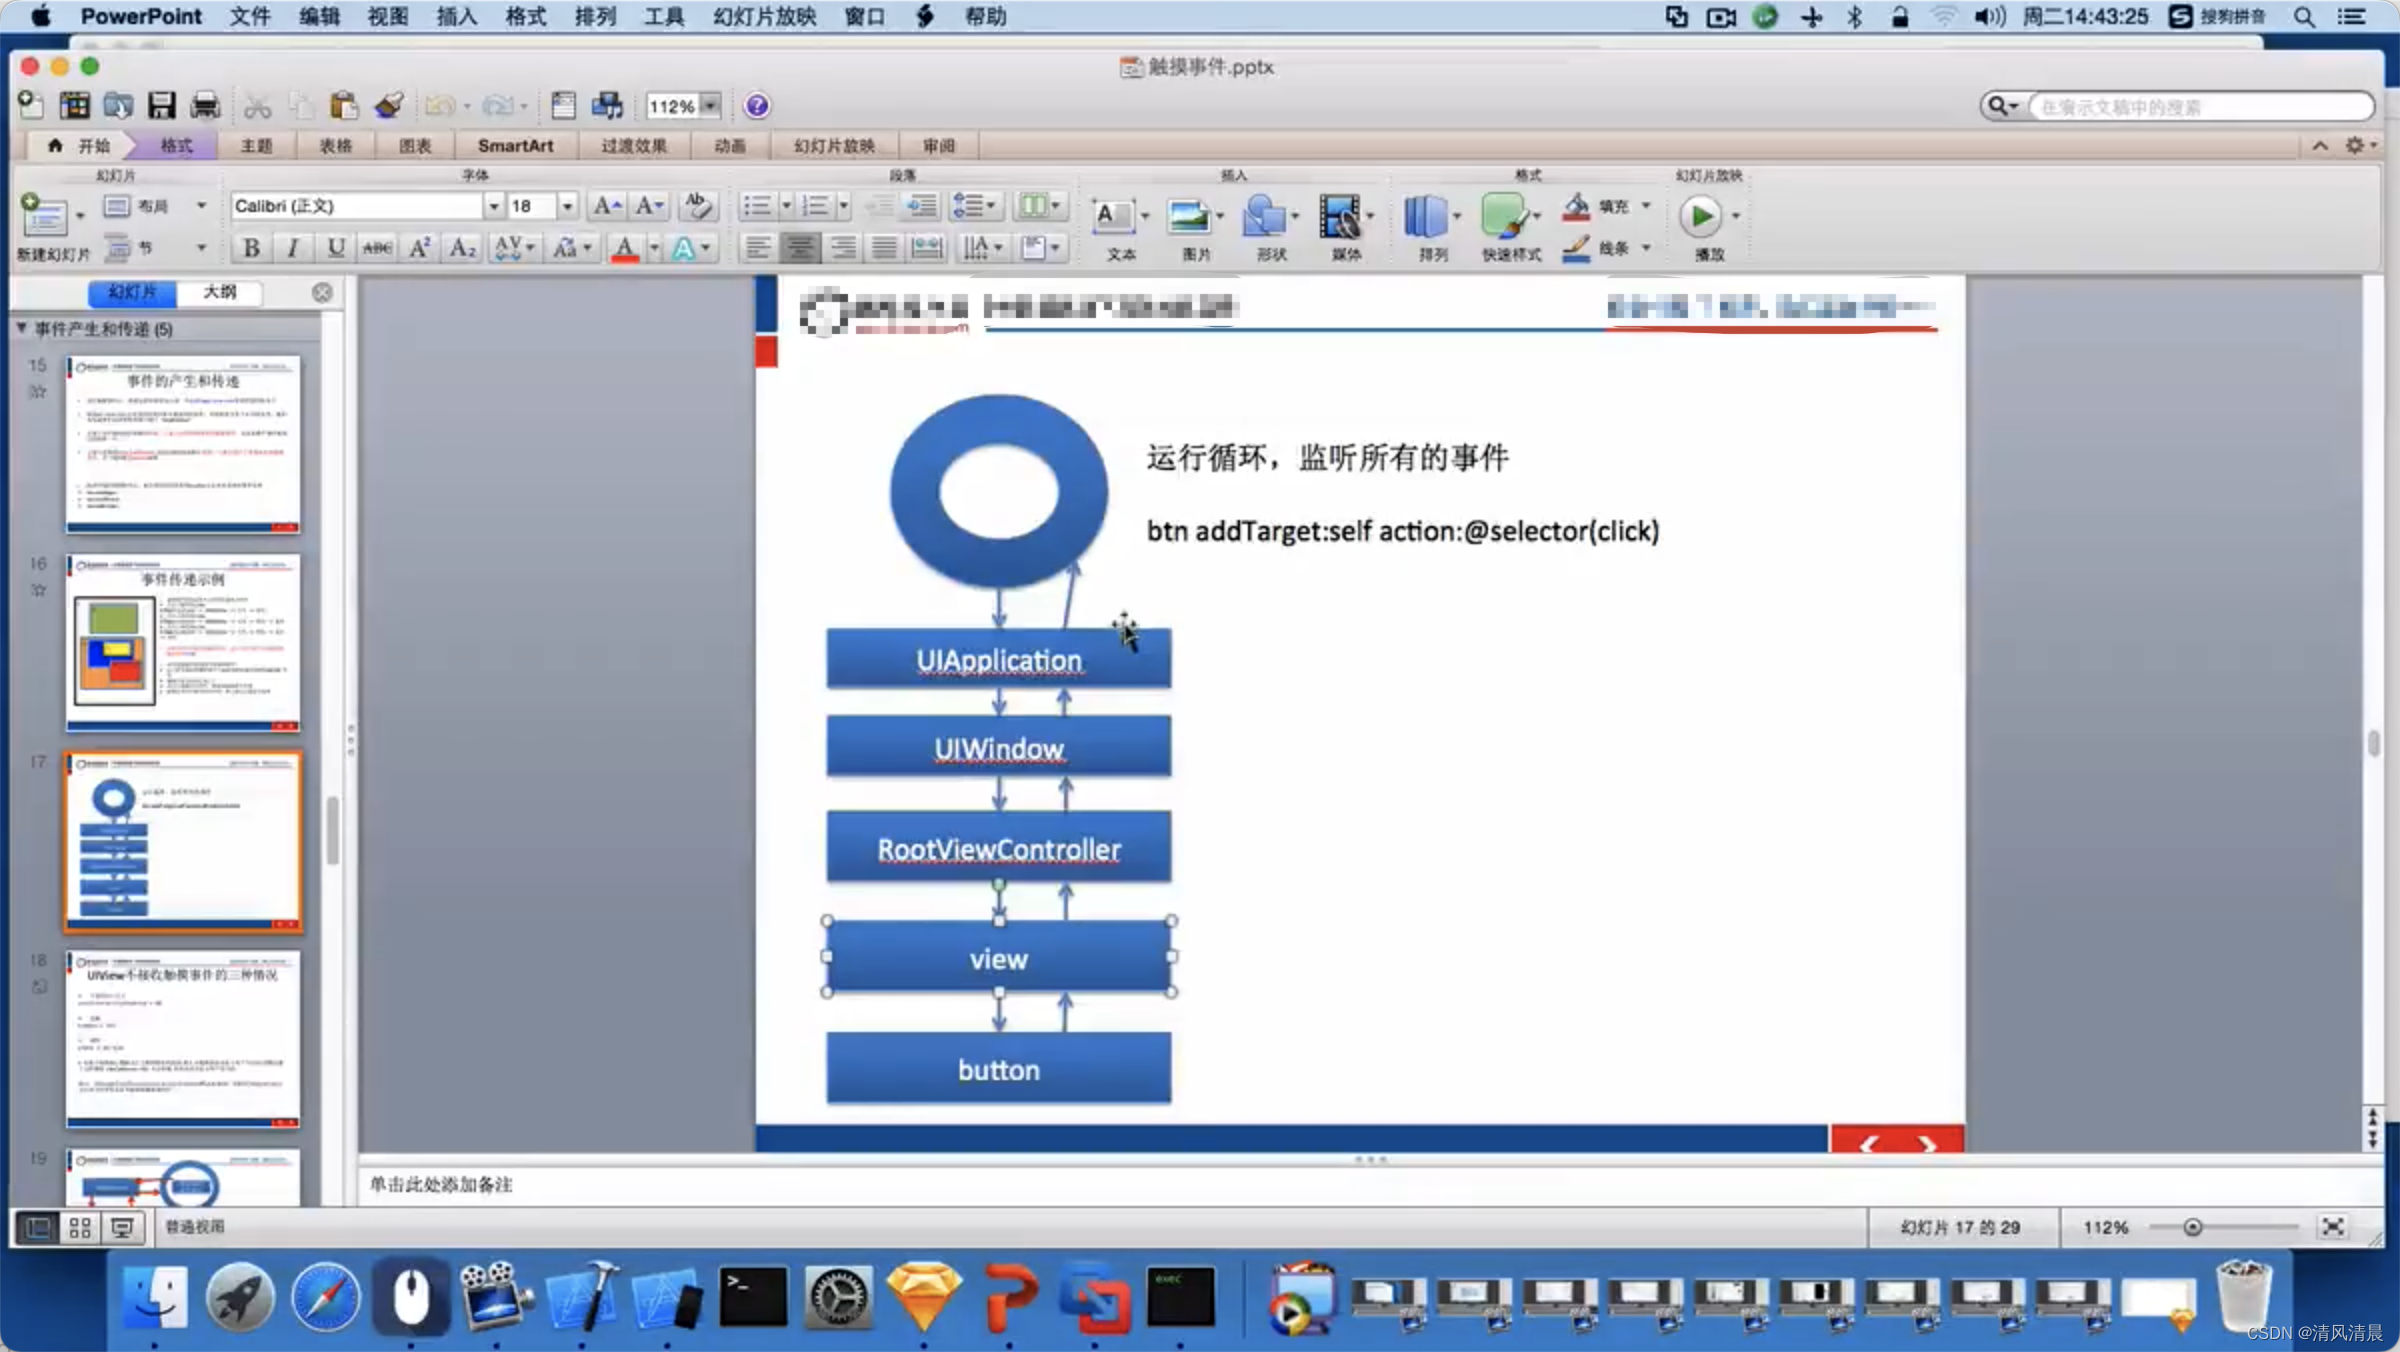This screenshot has width=2400, height=1352.
Task: Click the Print icon in the toolbar
Action: pos(205,105)
